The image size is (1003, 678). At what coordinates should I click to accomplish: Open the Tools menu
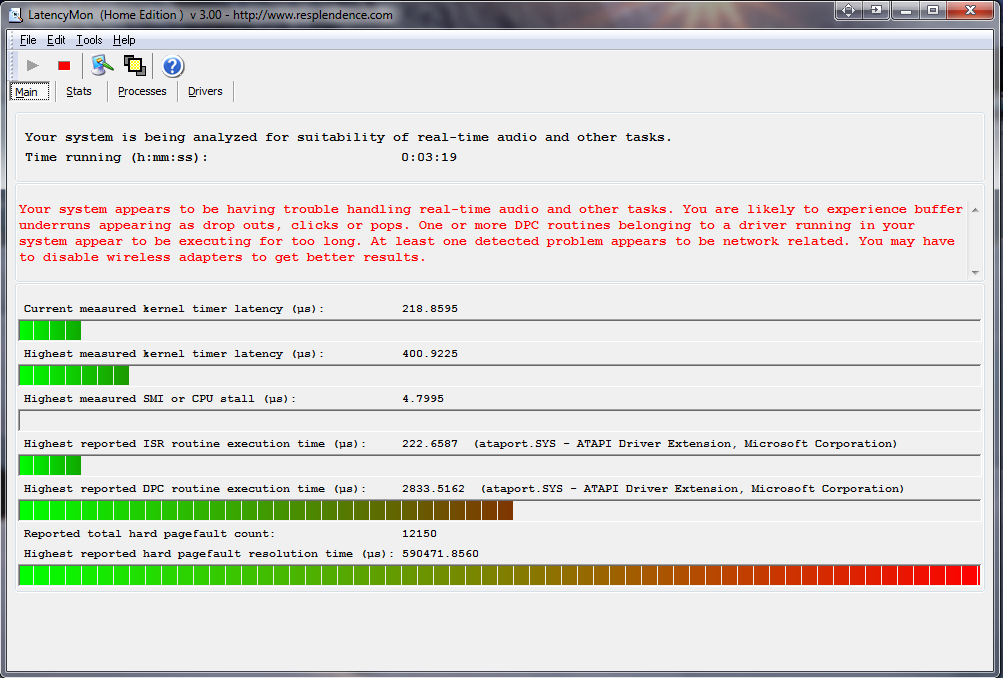point(89,40)
